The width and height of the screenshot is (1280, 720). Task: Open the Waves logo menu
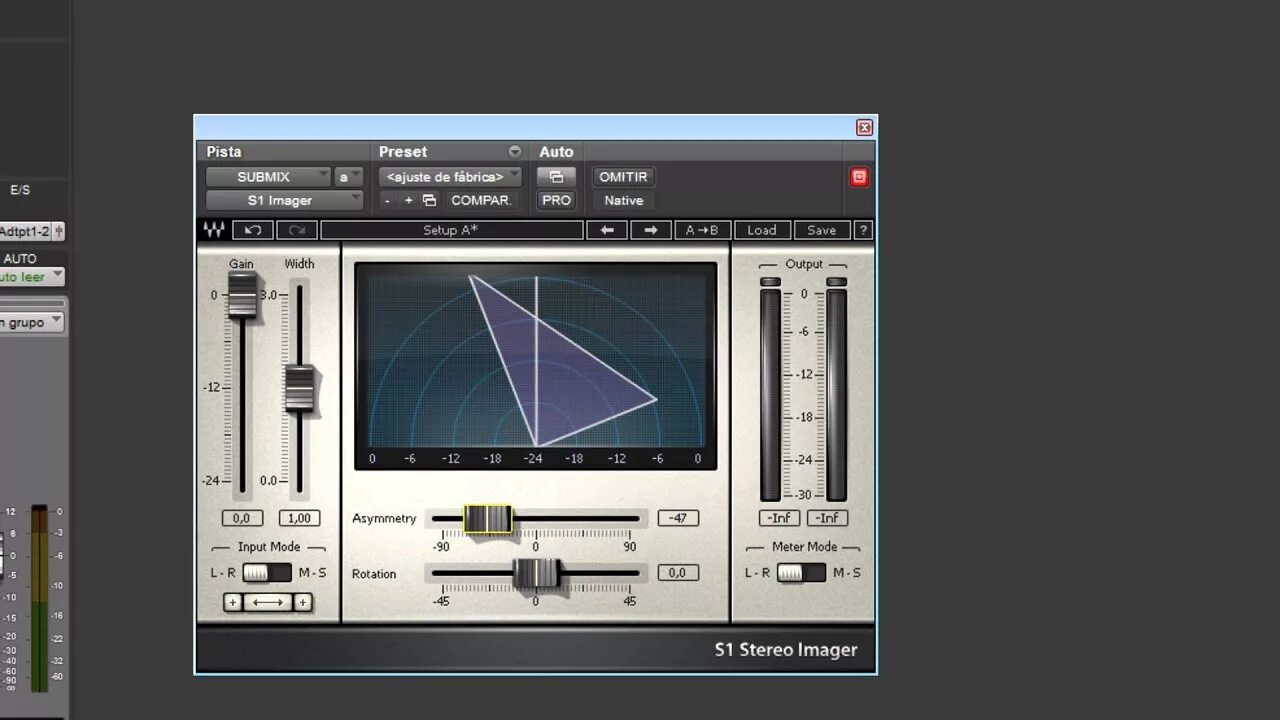(x=214, y=230)
